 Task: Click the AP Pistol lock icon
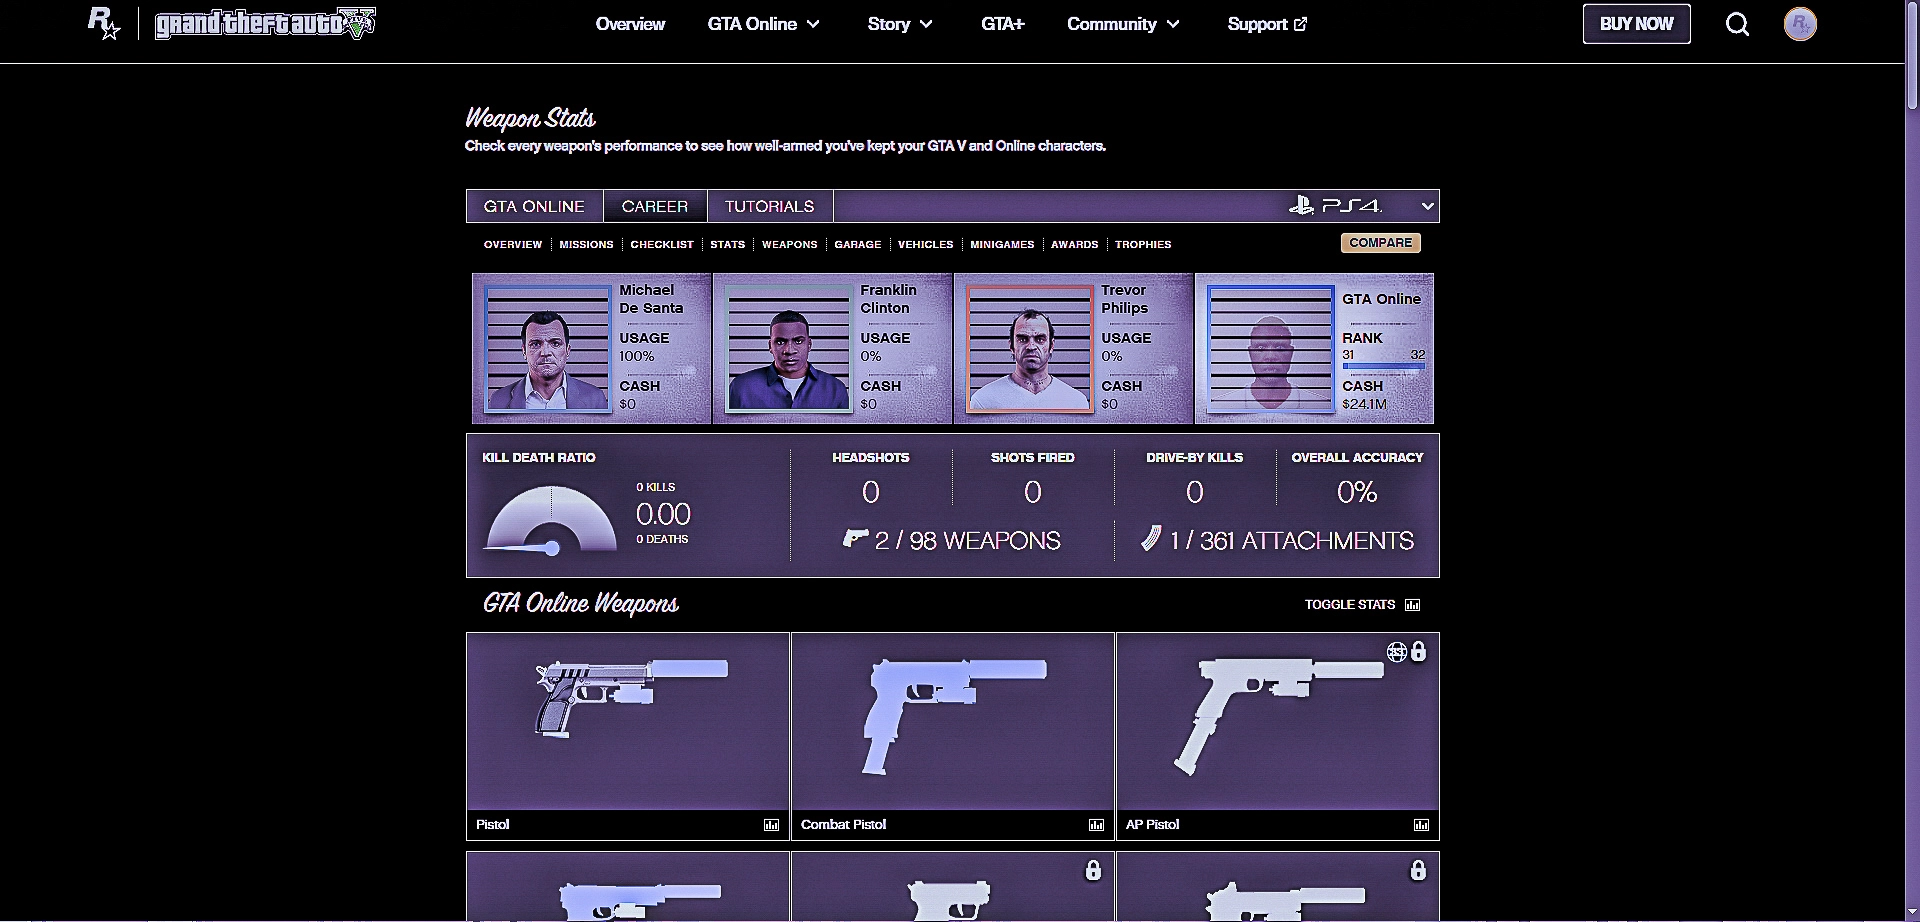pyautogui.click(x=1418, y=652)
